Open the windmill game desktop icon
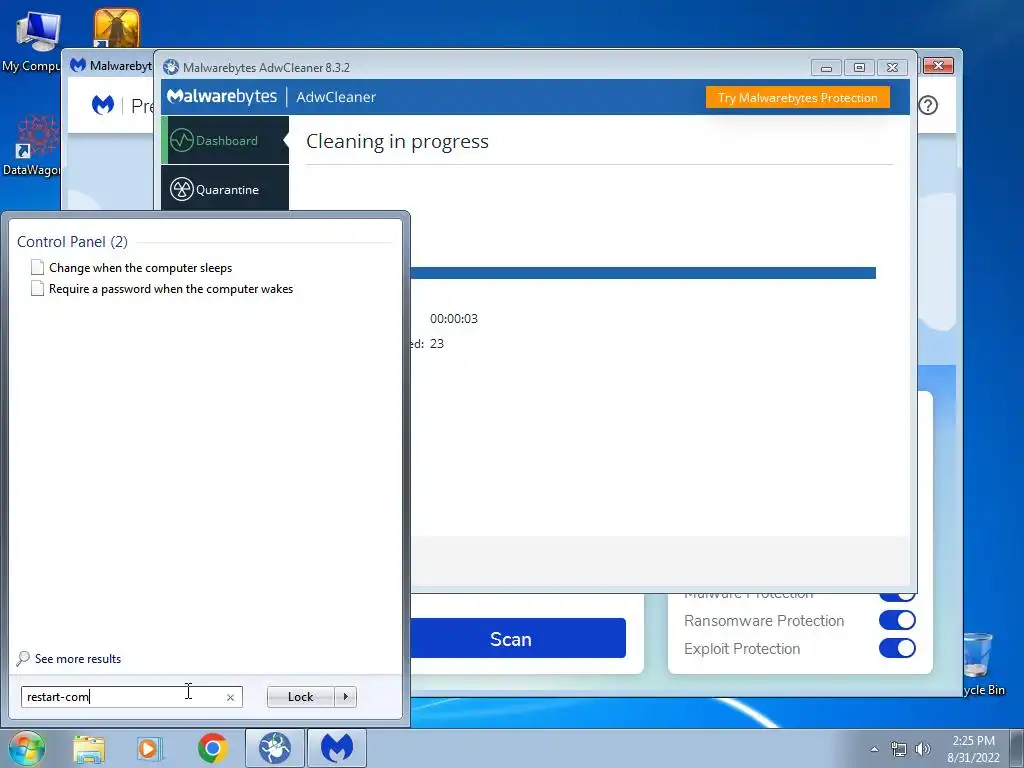The image size is (1024, 768). click(116, 29)
